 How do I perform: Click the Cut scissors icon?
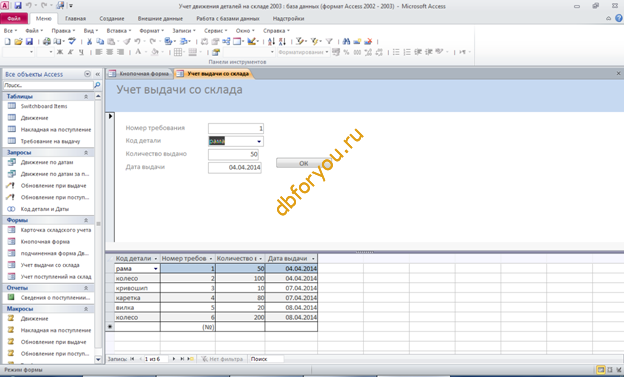point(90,41)
